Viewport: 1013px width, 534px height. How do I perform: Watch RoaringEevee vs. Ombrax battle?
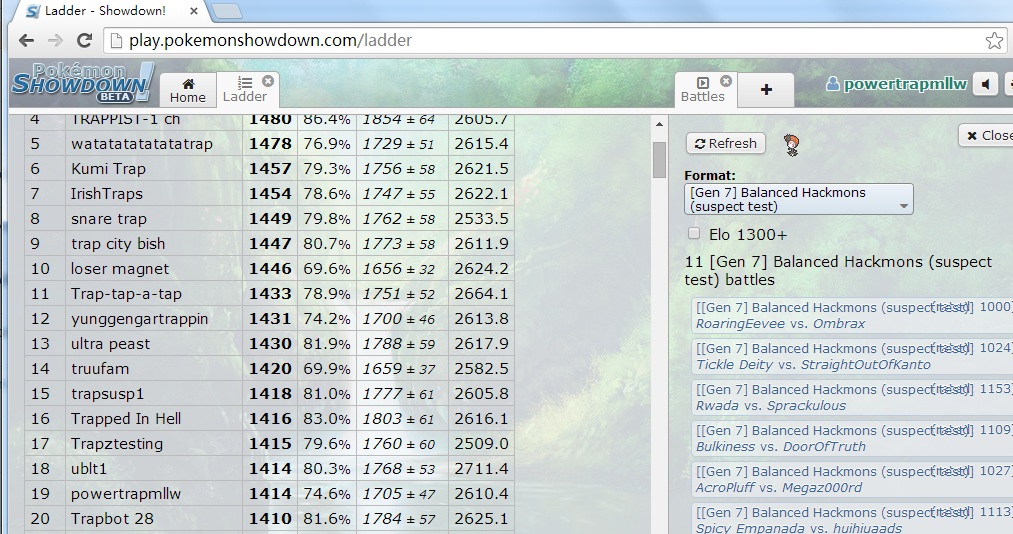click(853, 316)
